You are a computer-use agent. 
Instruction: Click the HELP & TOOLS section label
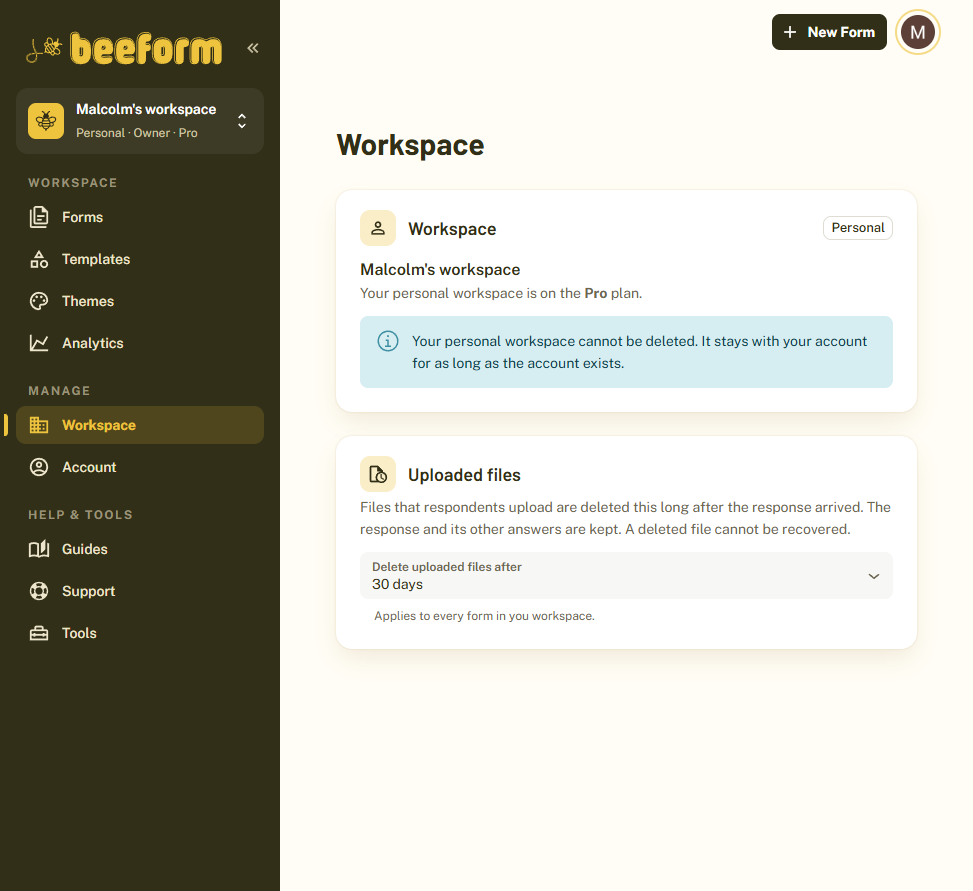(x=80, y=515)
